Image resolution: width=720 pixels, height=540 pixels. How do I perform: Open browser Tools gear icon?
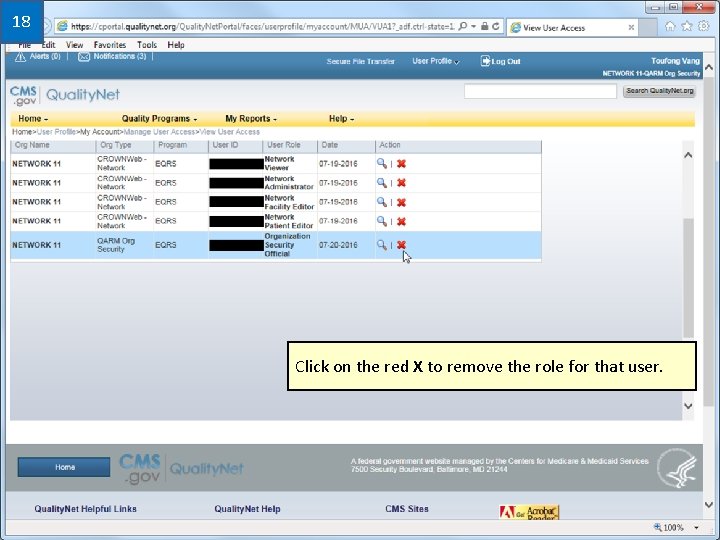(x=703, y=26)
